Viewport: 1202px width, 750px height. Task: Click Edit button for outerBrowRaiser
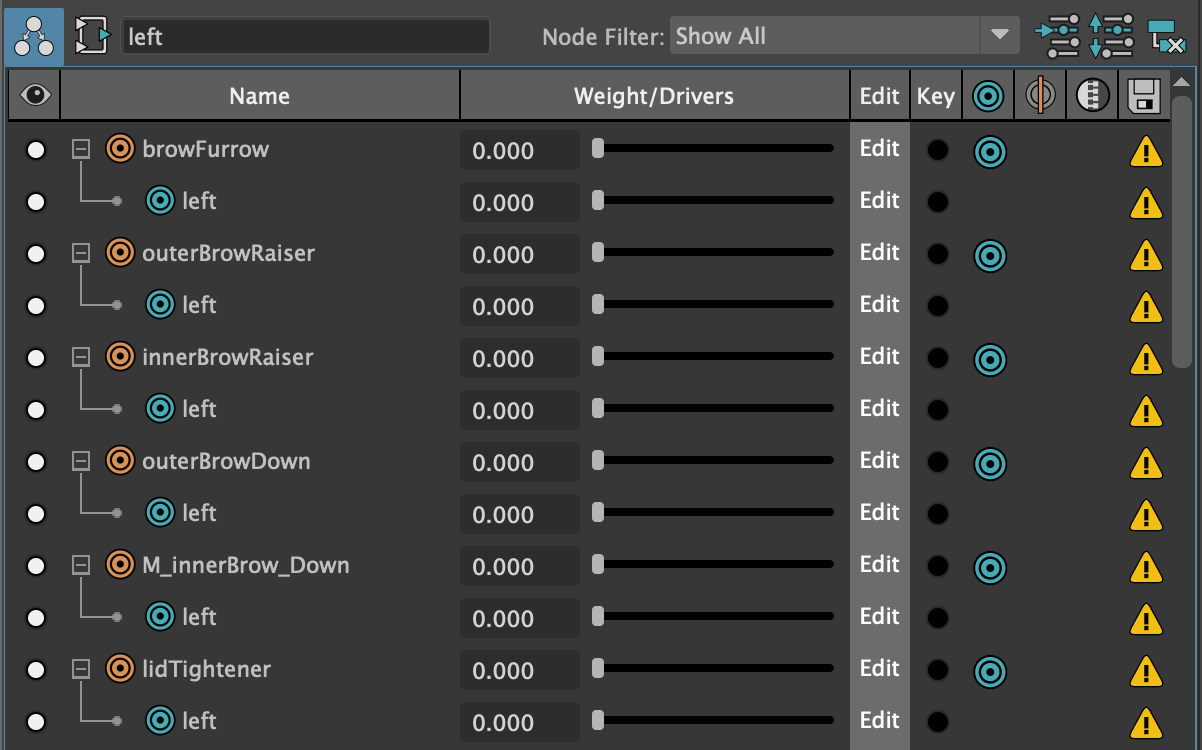(x=880, y=253)
